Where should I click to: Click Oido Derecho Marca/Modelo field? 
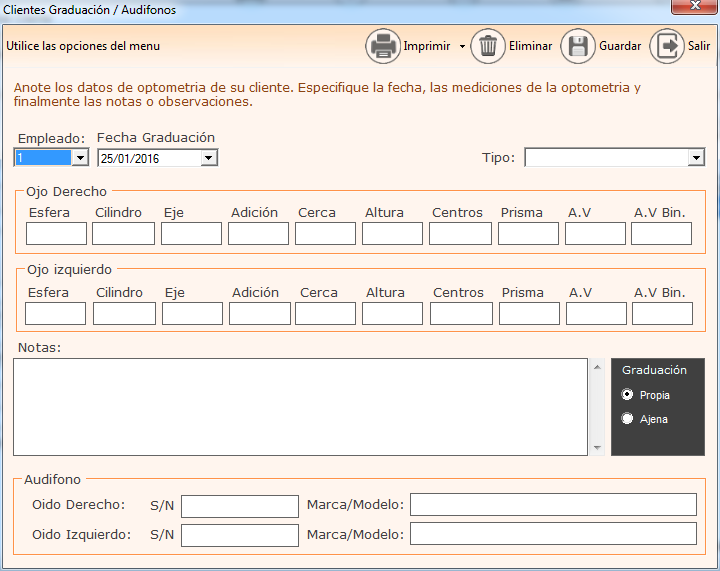pos(553,505)
